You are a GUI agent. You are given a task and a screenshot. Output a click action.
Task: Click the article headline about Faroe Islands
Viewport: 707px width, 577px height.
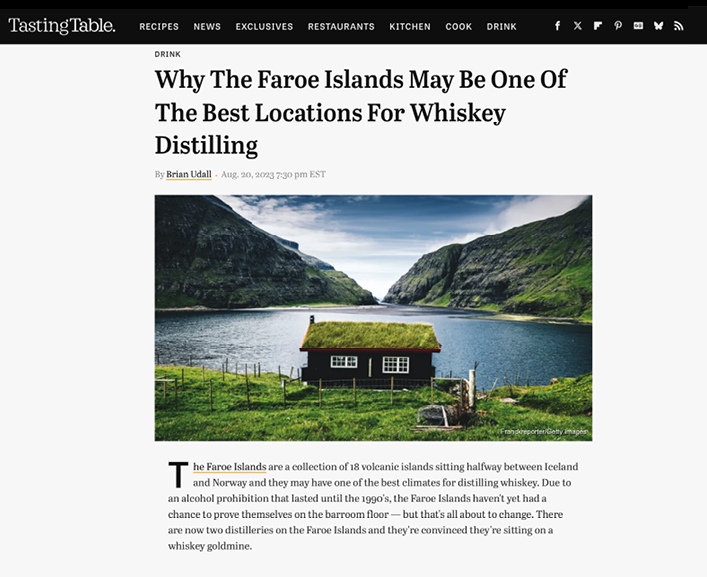point(361,112)
